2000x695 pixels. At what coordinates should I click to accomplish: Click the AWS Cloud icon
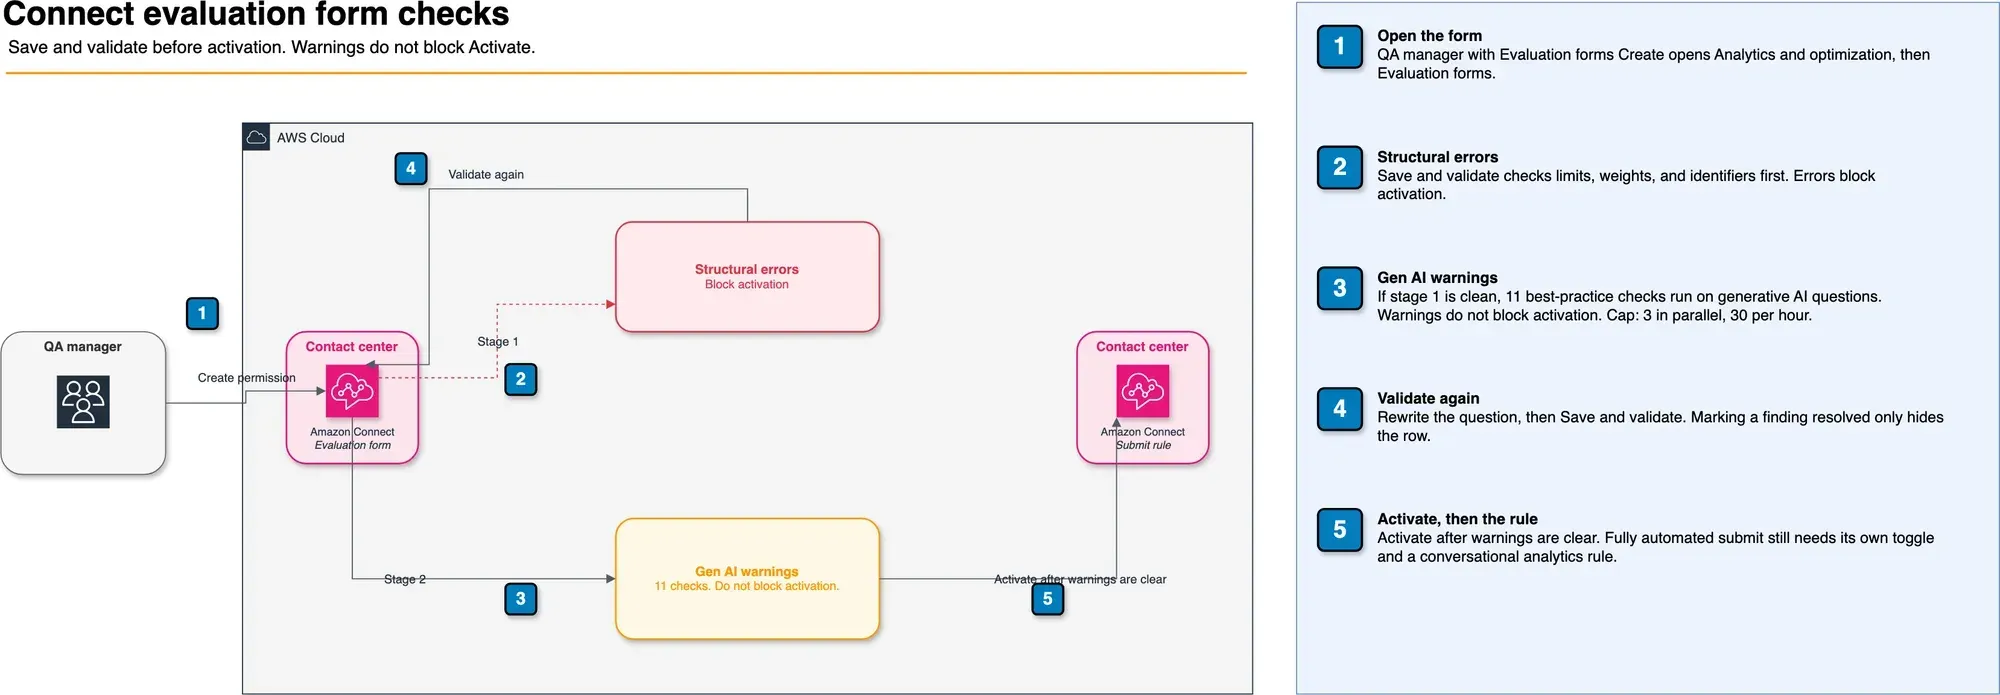[257, 137]
